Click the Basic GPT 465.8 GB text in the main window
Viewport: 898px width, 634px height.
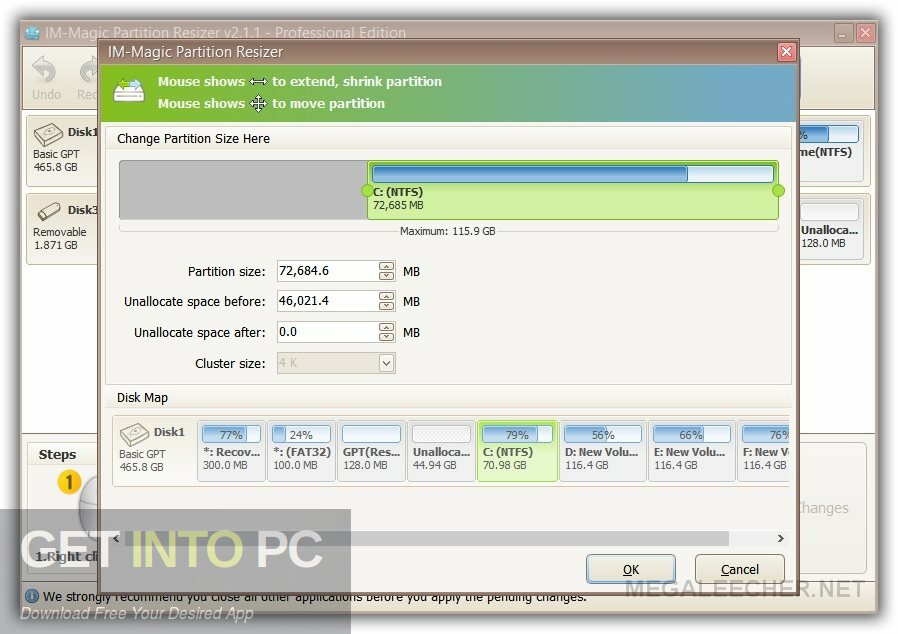pyautogui.click(x=56, y=160)
